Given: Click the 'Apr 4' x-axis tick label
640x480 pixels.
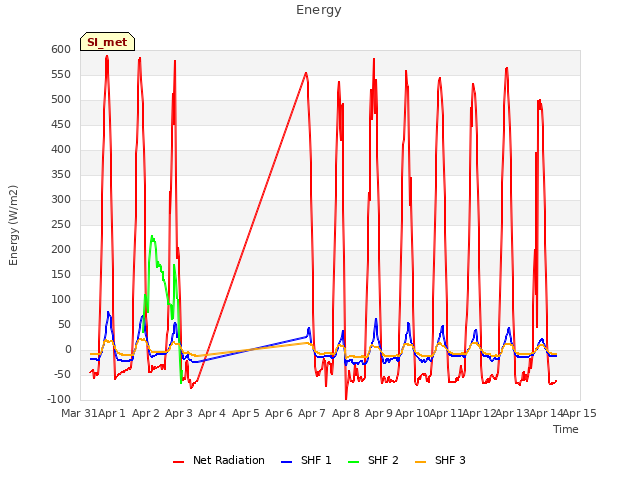Looking at the screenshot, I should pyautogui.click(x=212, y=413).
